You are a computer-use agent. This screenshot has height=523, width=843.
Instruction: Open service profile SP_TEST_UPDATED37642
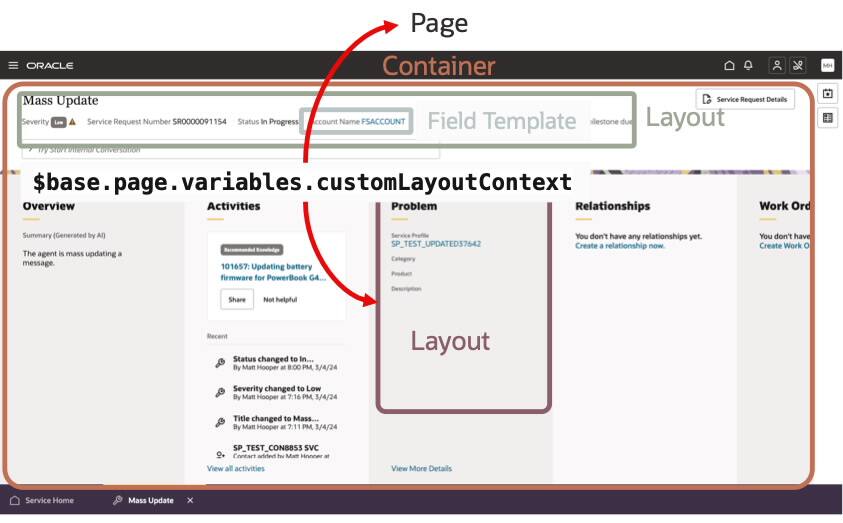[436, 243]
